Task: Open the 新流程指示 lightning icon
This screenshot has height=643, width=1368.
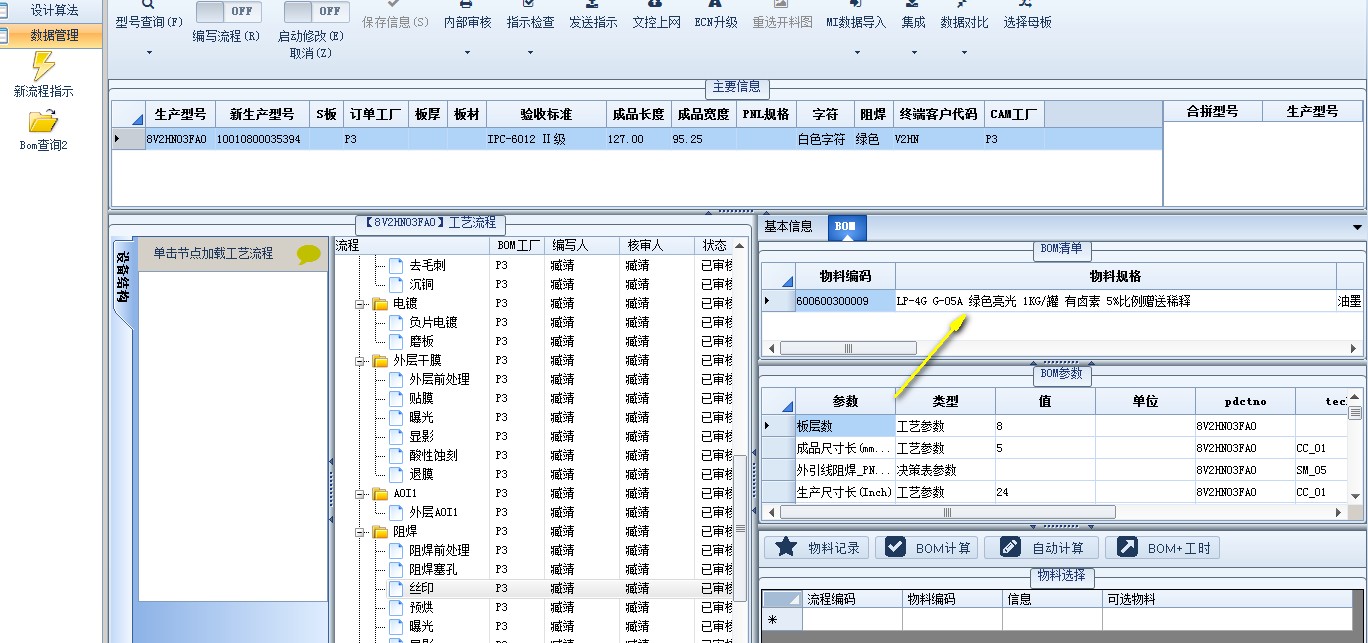Action: click(43, 66)
